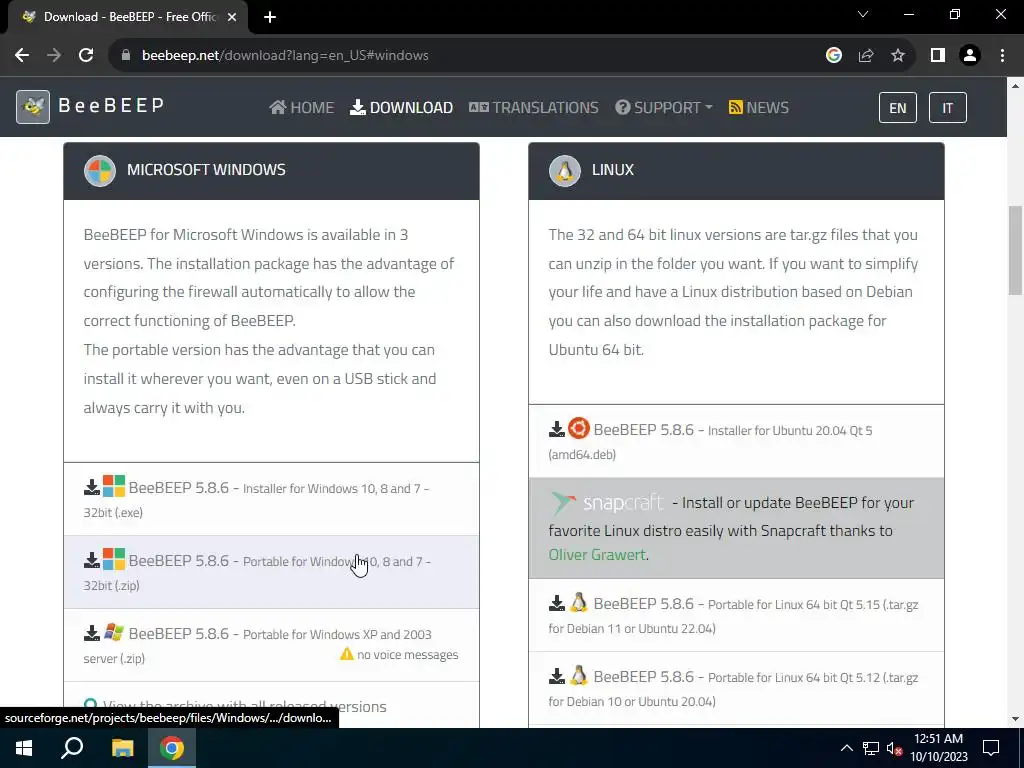Image resolution: width=1024 pixels, height=768 pixels.
Task: Click the browser forward arrow
Action: [x=54, y=56]
